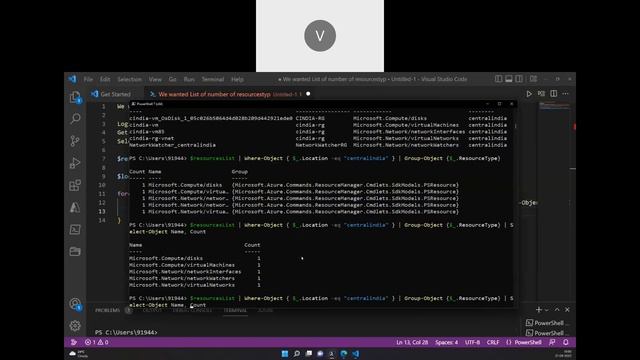Customize layout from the title bar icon

[x=533, y=79]
